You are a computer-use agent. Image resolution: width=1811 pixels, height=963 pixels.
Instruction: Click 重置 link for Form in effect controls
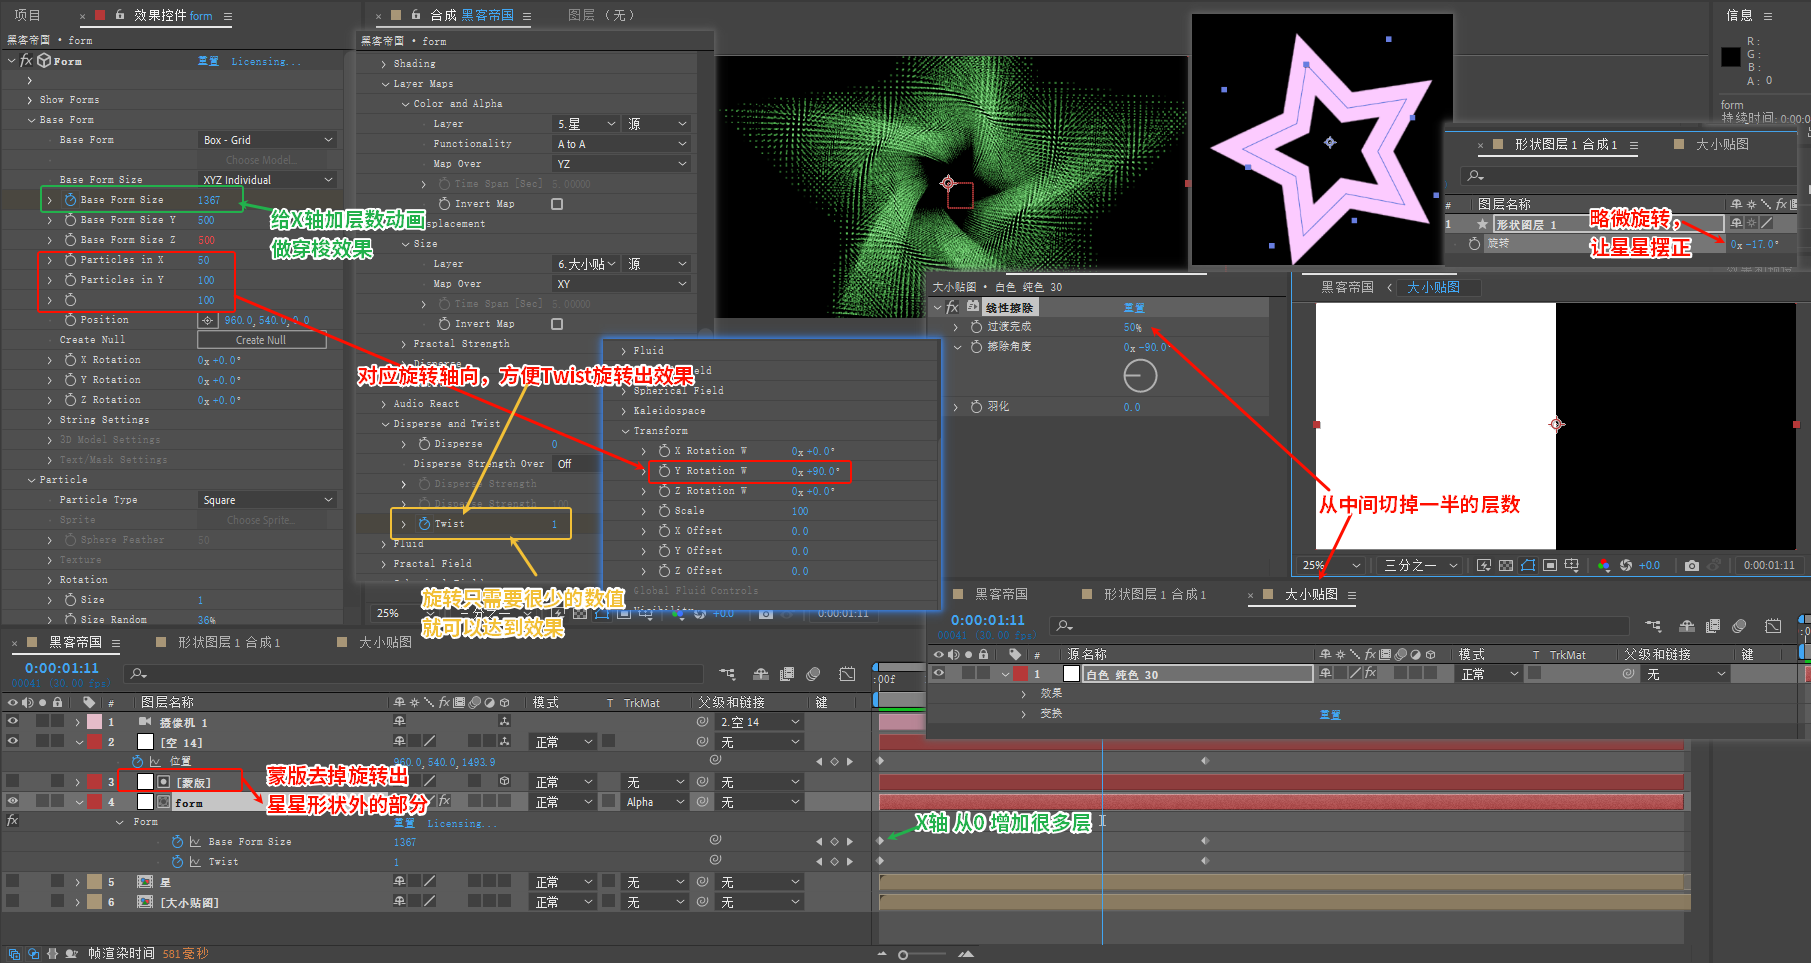[208, 62]
